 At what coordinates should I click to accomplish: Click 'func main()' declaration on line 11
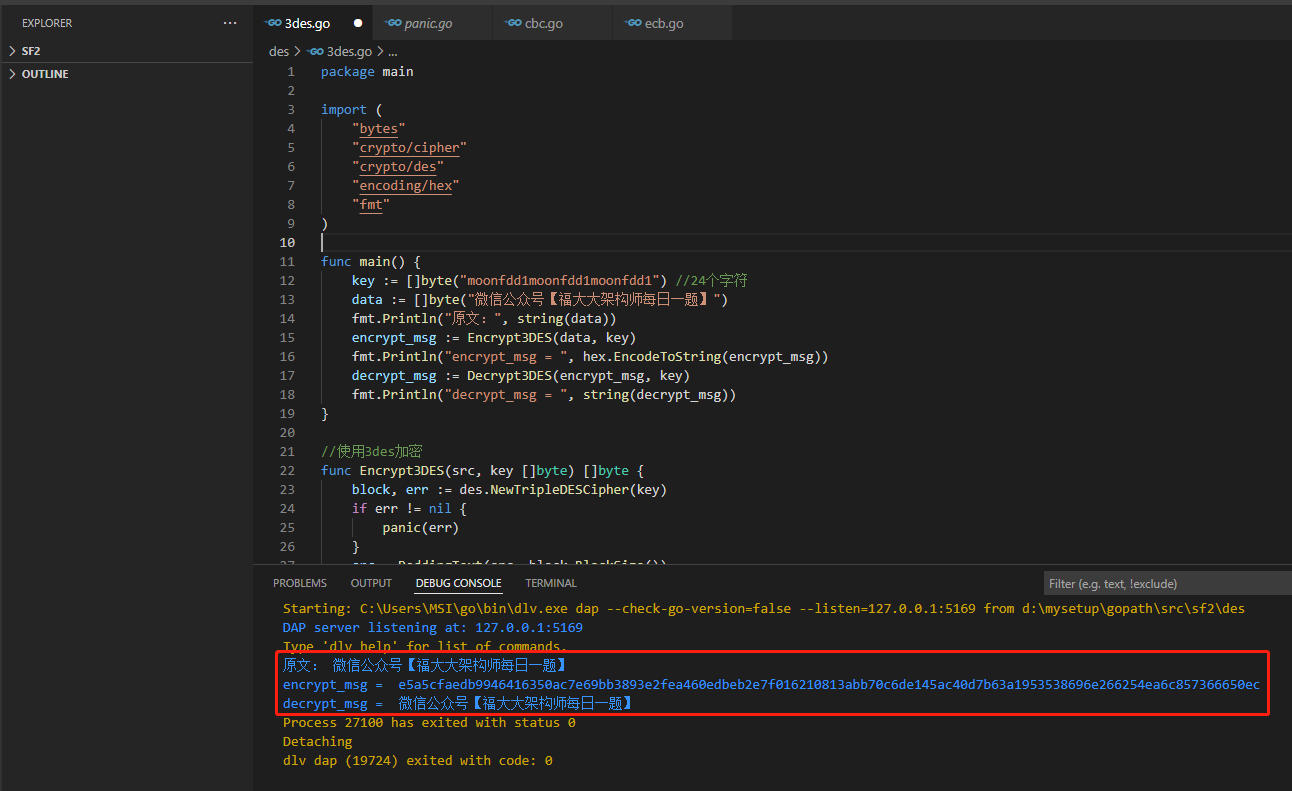pos(371,262)
